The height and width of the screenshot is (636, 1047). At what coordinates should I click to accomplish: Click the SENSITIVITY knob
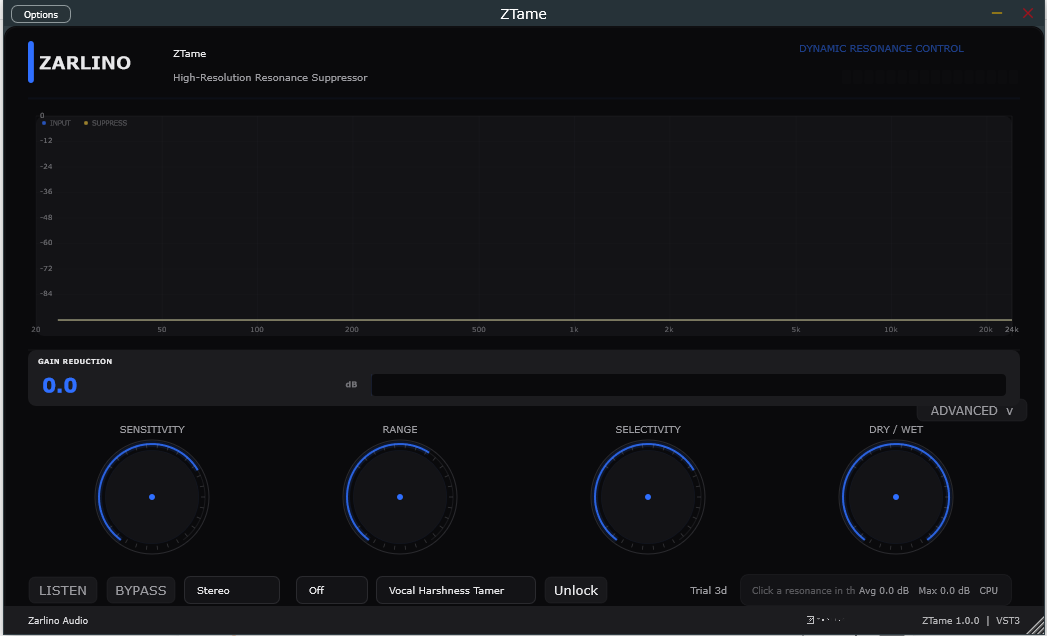tap(152, 497)
